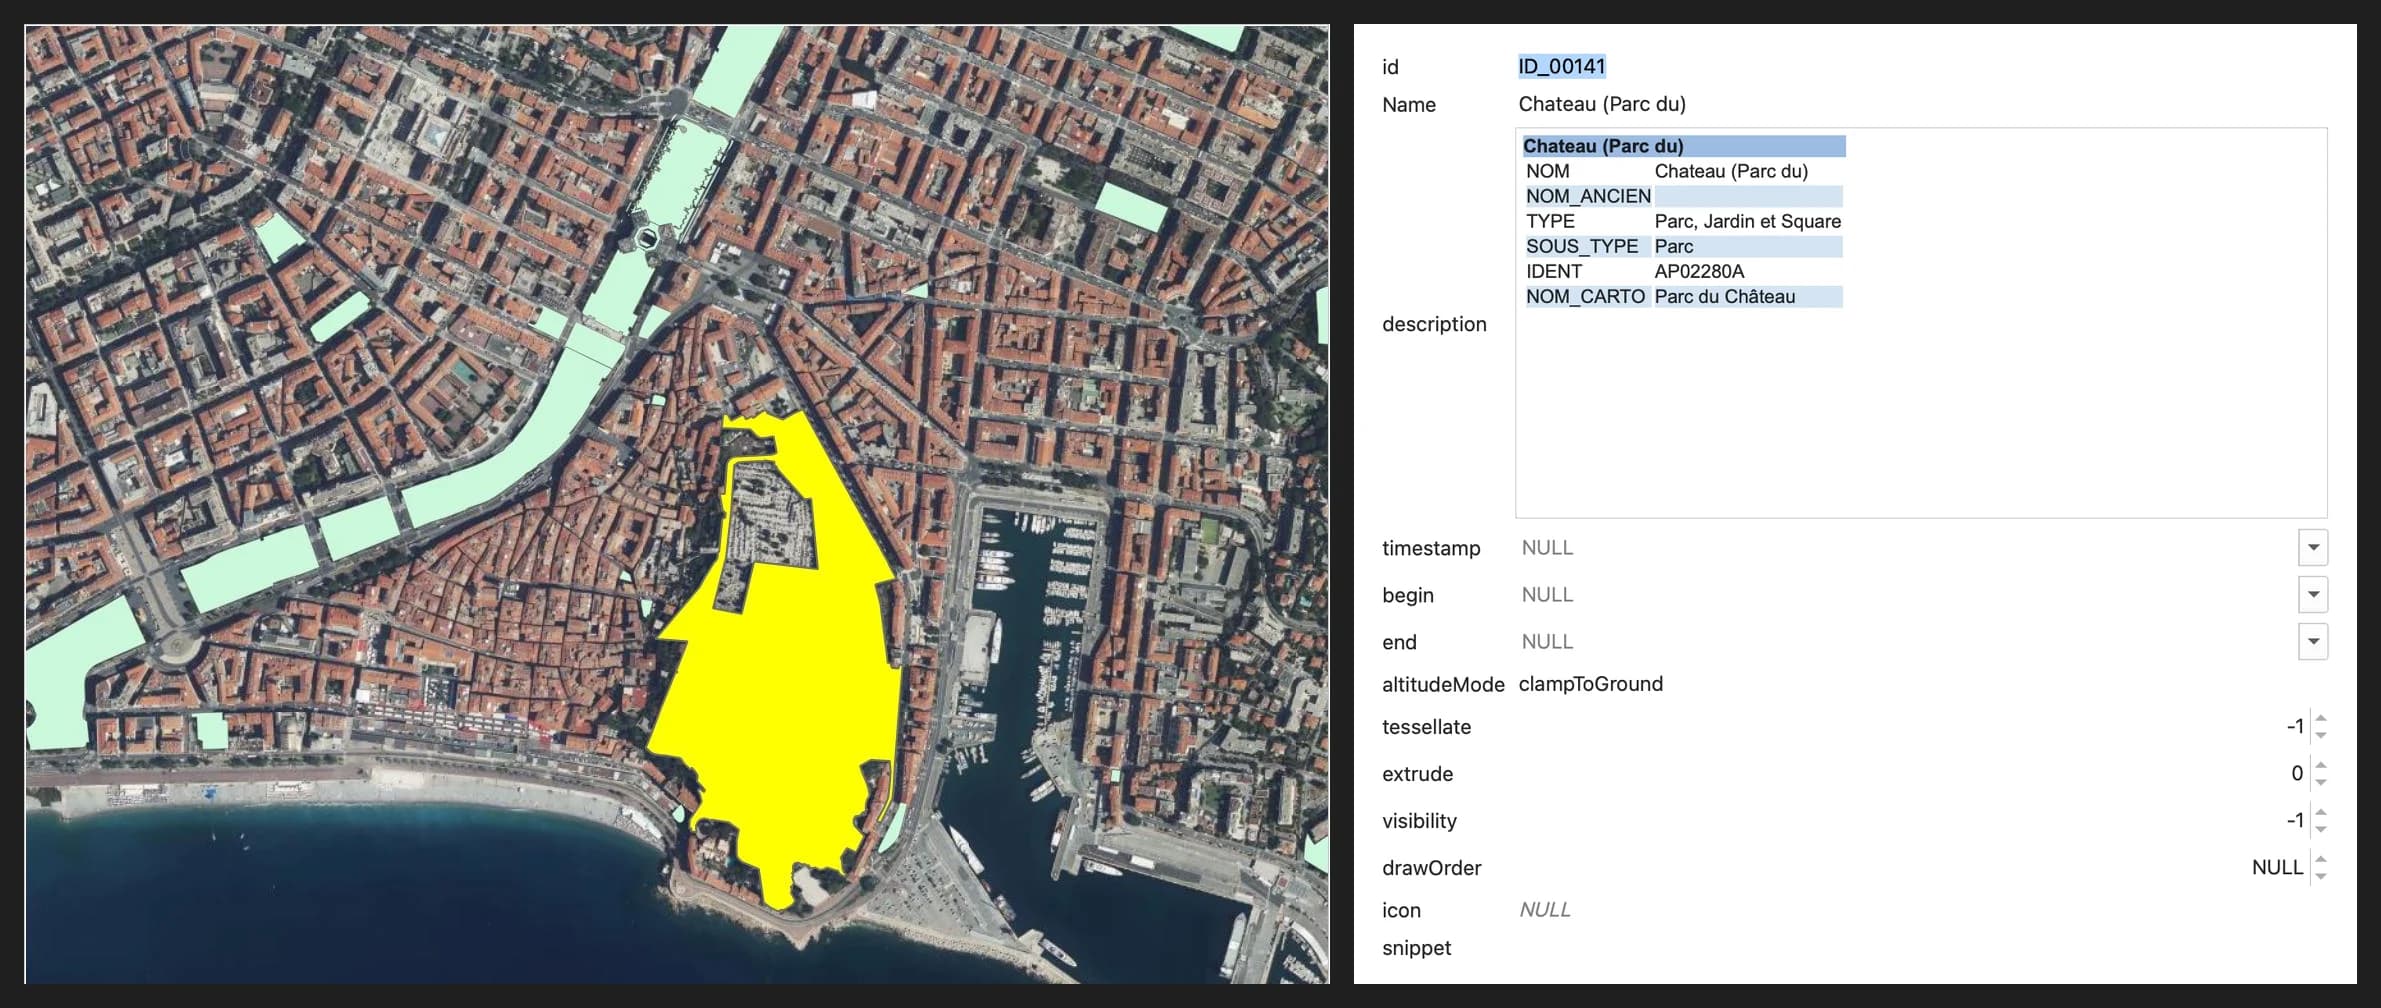Click the extrude value 0

pos(2297,774)
